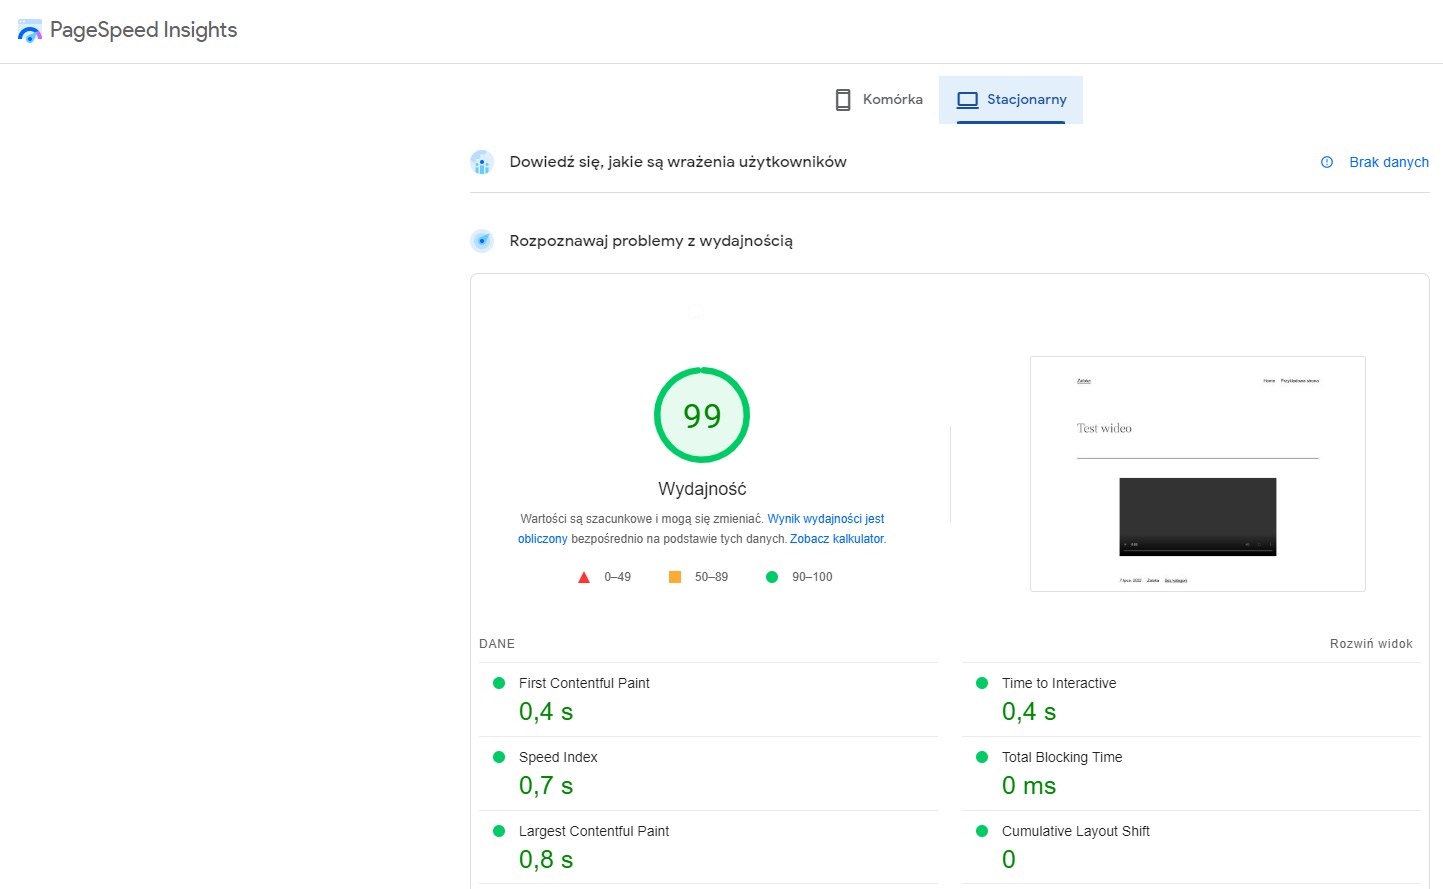Click the 0,8 s Largest Contentful Paint value

546,860
